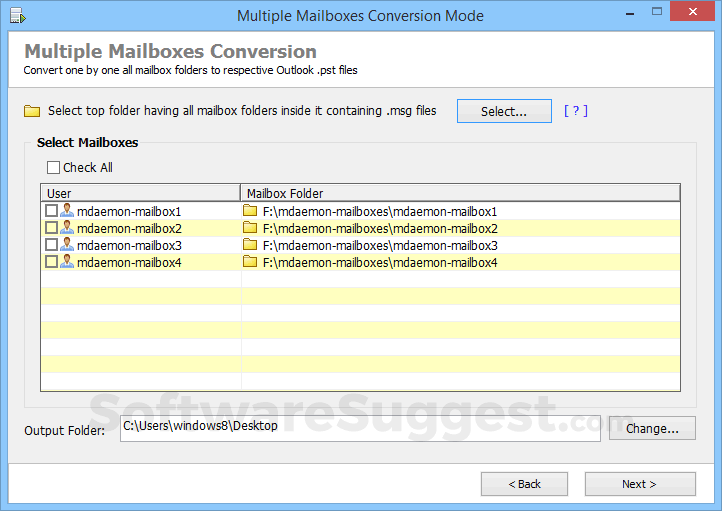Click the folder icon beside the select-folder instruction
Viewport: 722px width, 511px height.
(x=32, y=111)
